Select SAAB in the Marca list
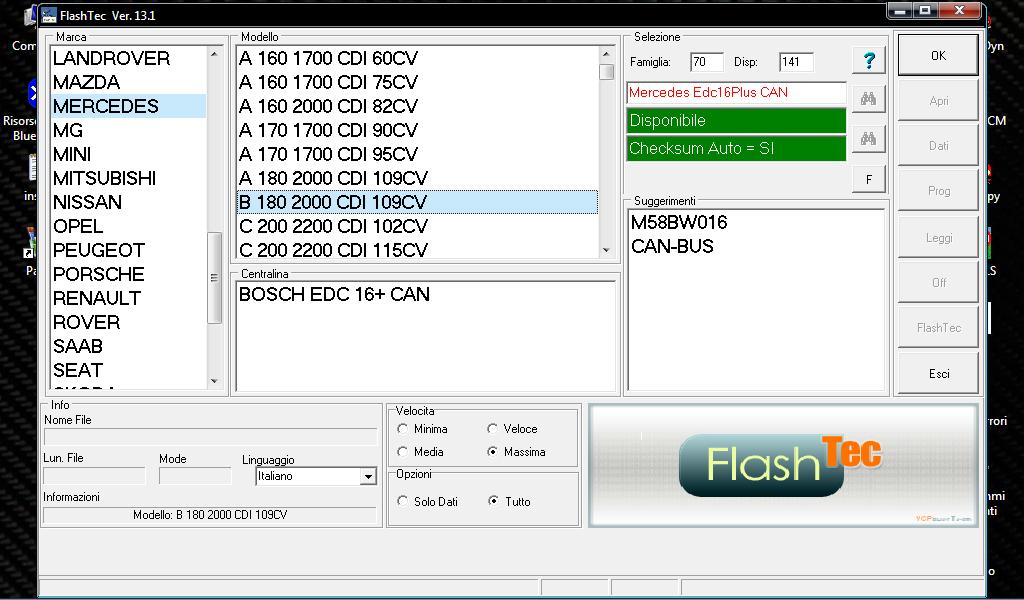 pos(129,346)
